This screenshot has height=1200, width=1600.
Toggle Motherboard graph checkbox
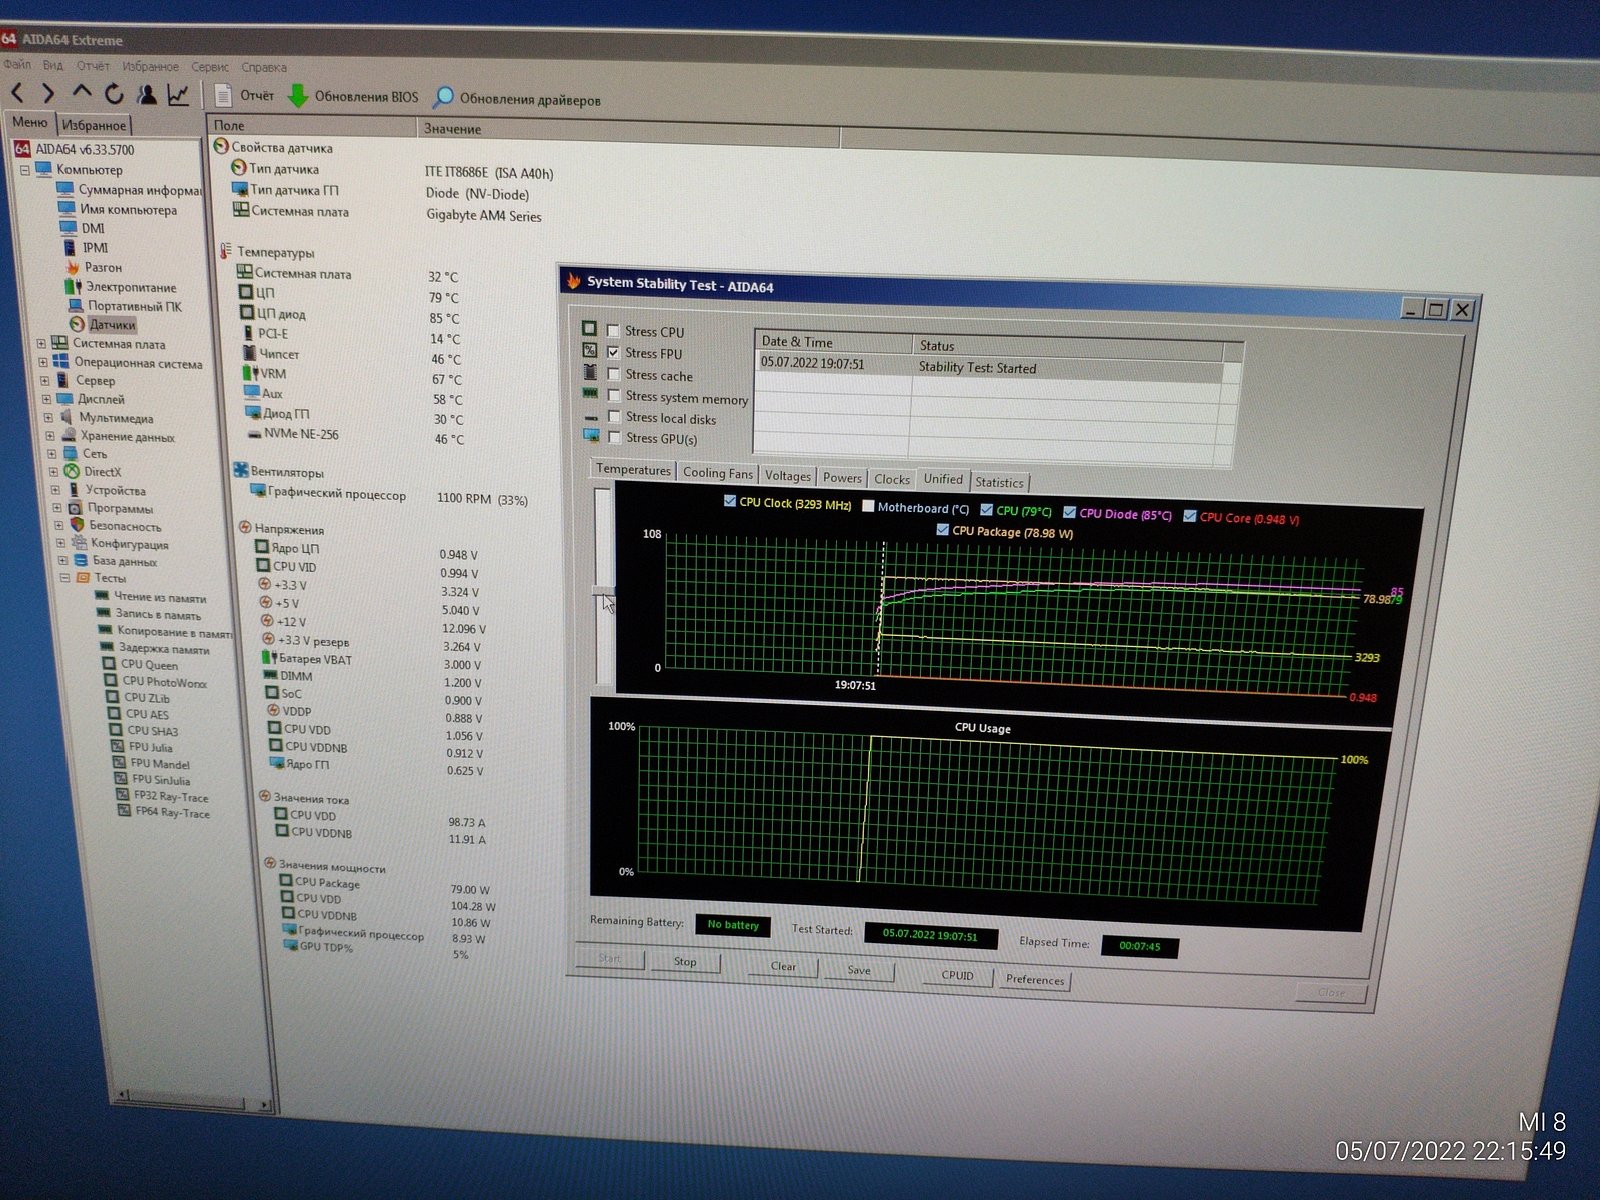tap(868, 507)
